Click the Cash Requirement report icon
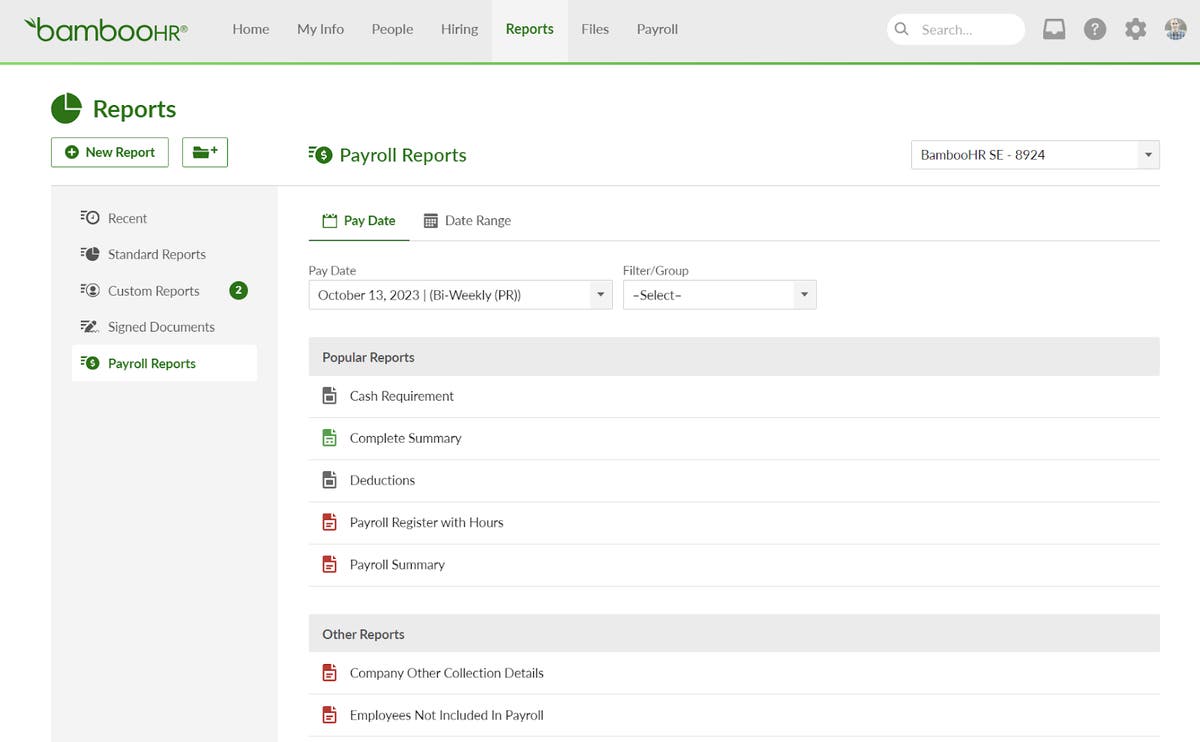 pyautogui.click(x=329, y=395)
